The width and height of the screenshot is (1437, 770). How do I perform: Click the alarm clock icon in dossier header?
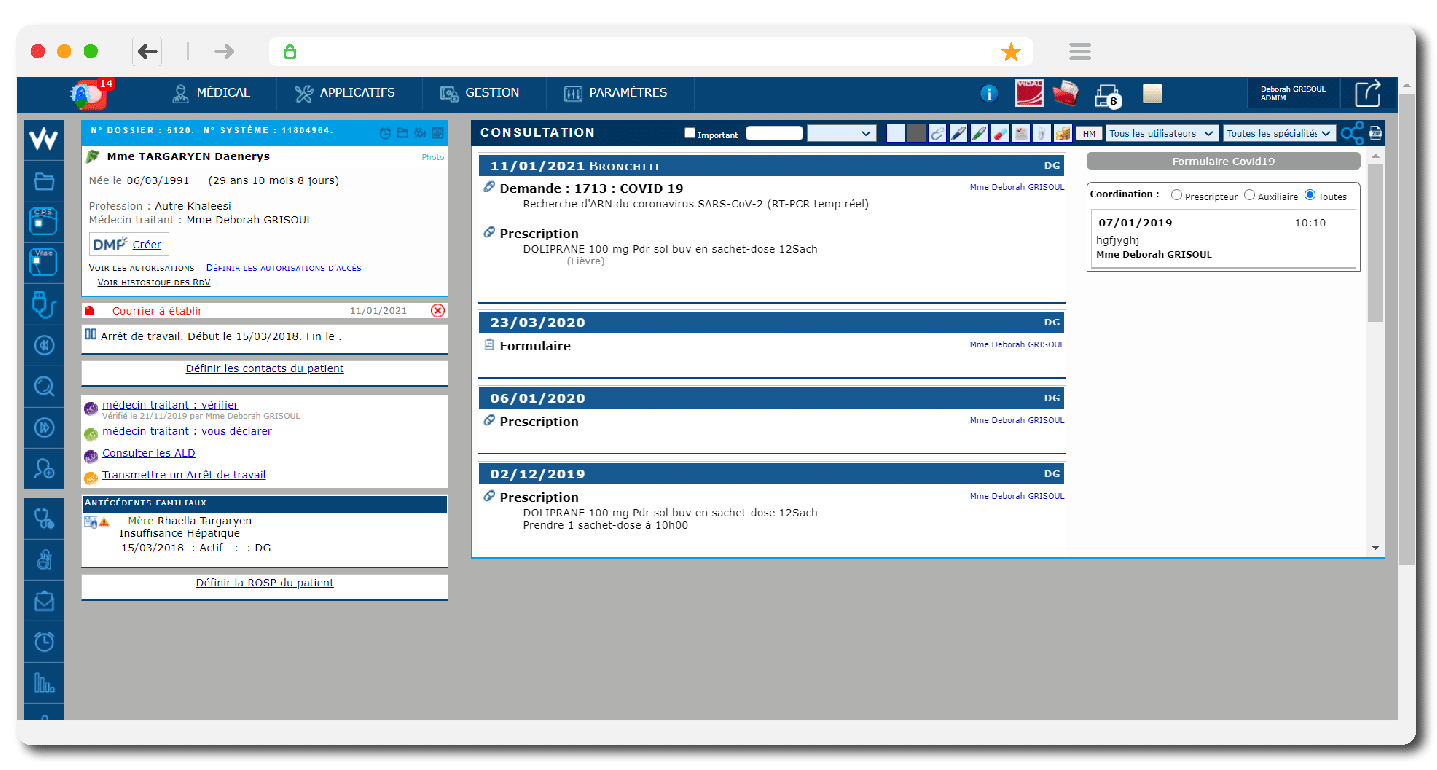pyautogui.click(x=385, y=133)
